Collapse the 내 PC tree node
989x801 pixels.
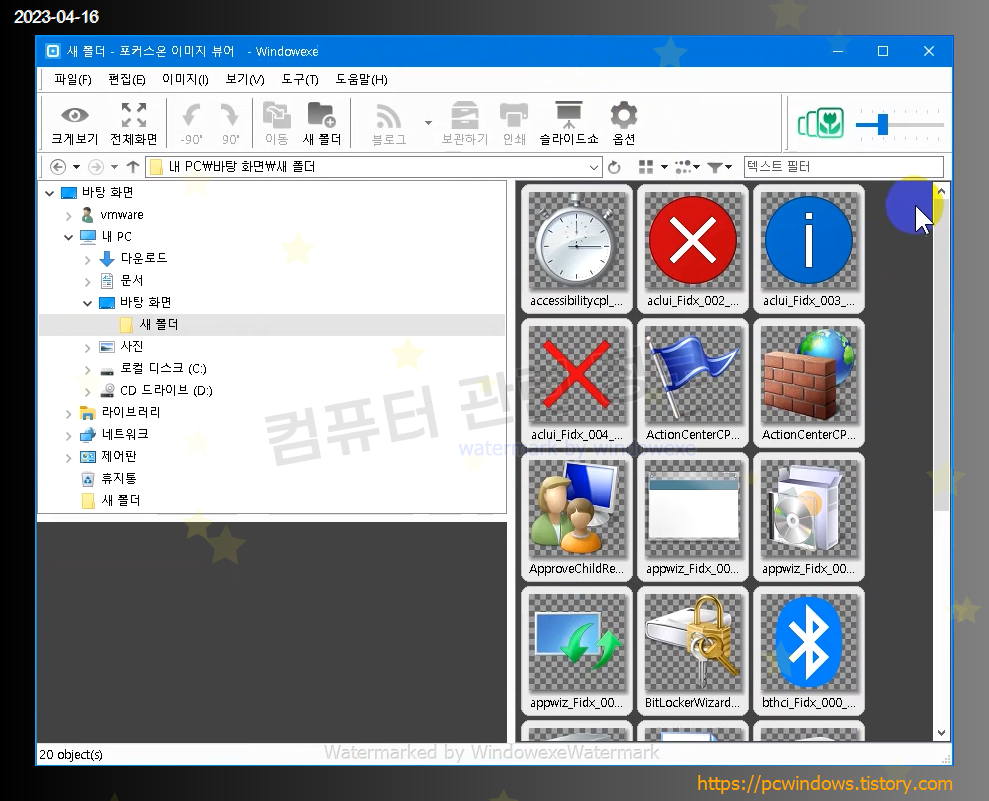69,237
